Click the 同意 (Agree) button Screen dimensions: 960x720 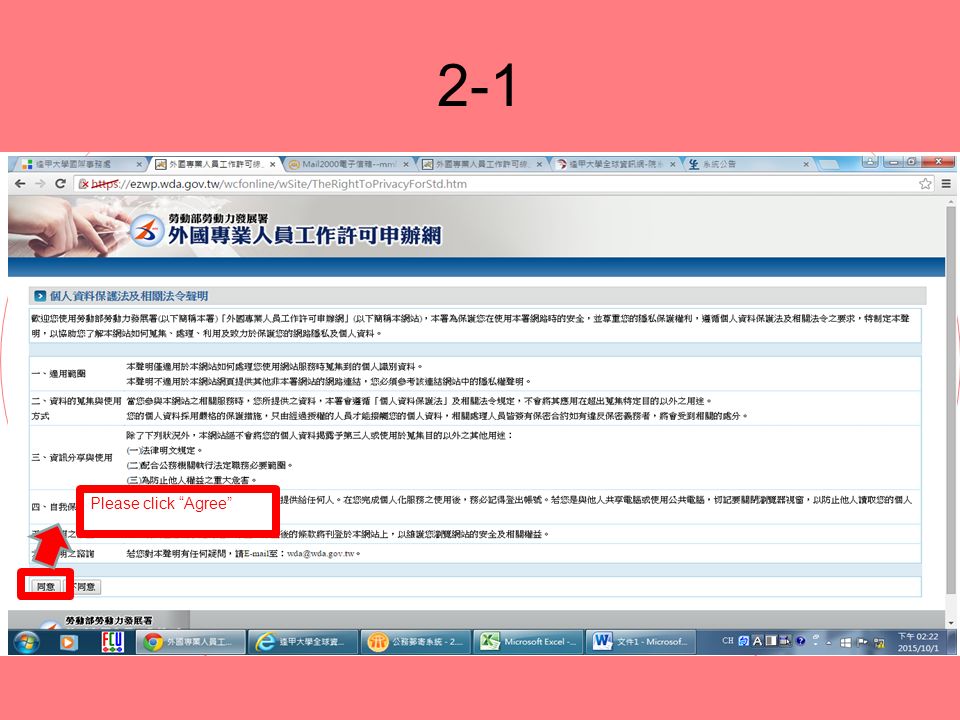(x=46, y=587)
